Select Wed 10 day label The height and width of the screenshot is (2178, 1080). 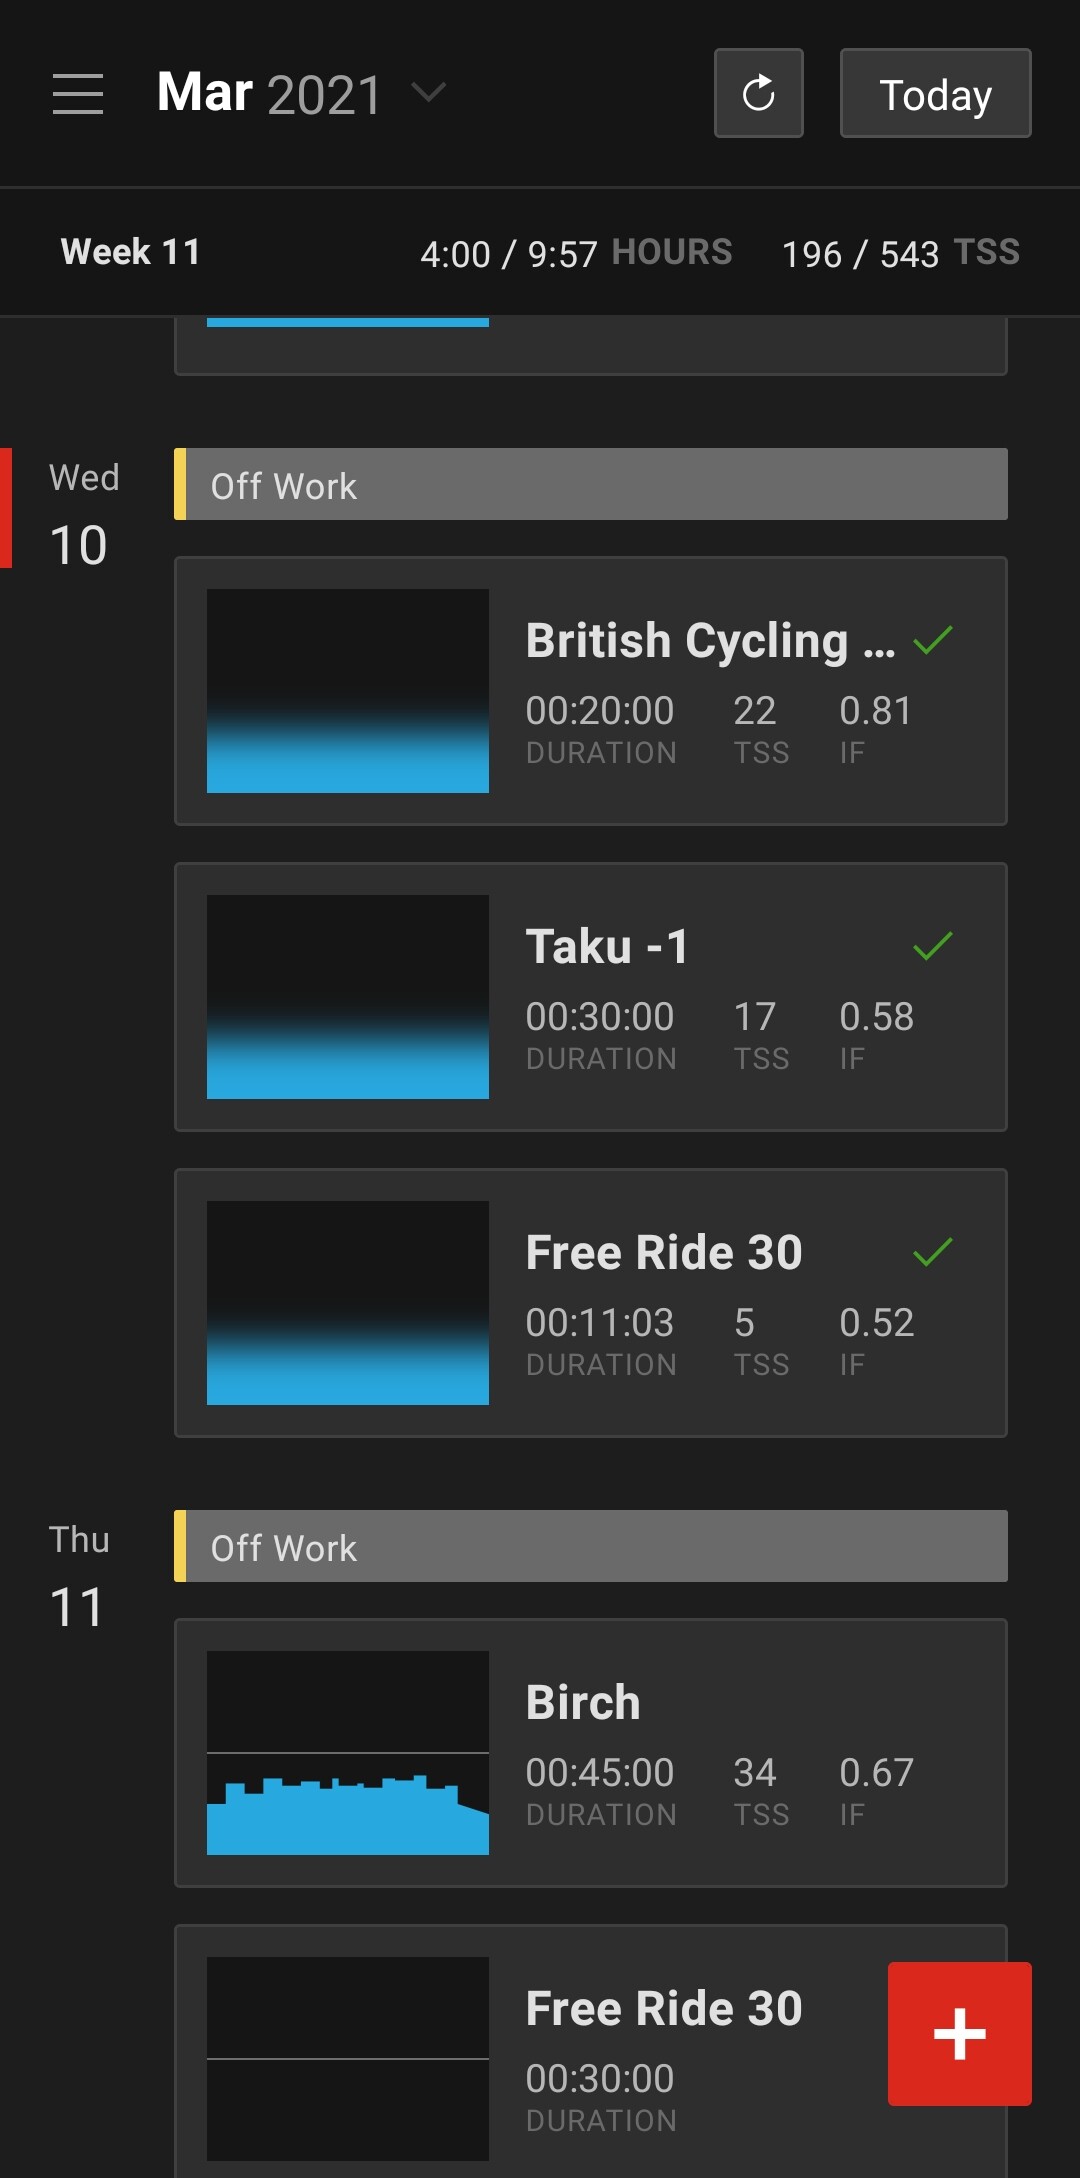tap(82, 514)
